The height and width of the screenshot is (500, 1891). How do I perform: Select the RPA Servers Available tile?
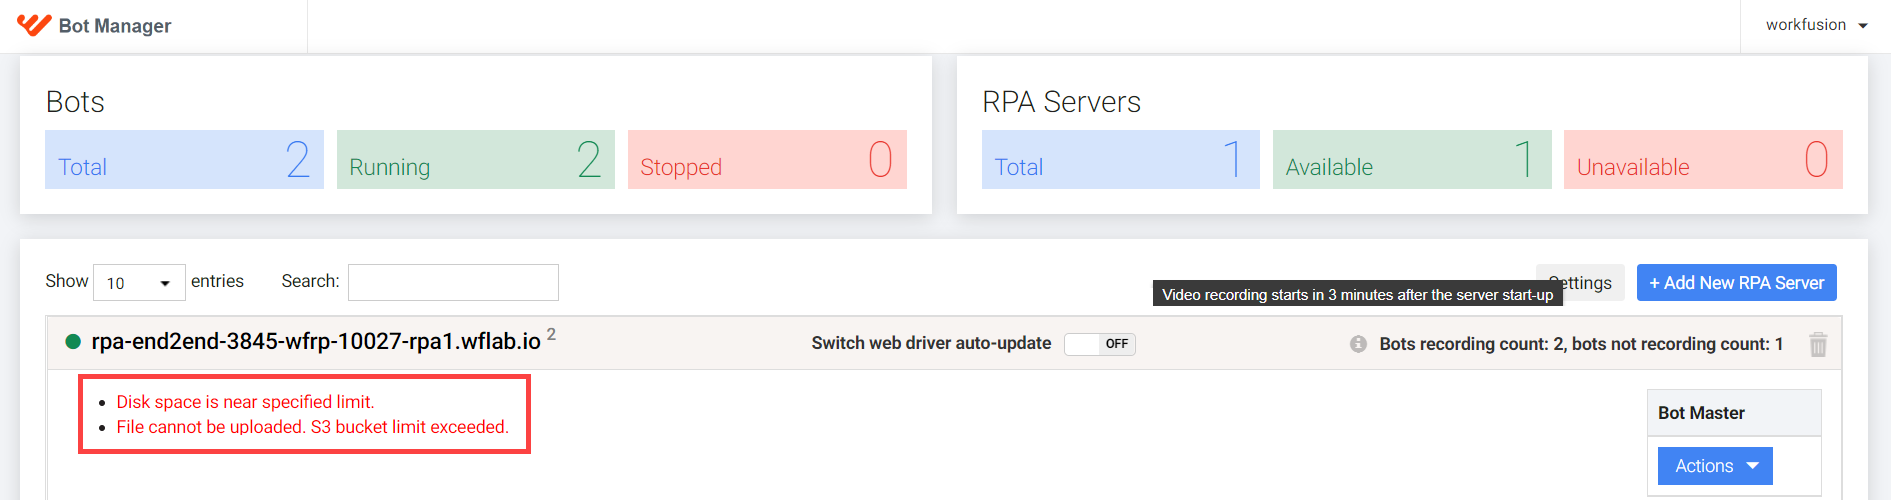[1412, 160]
